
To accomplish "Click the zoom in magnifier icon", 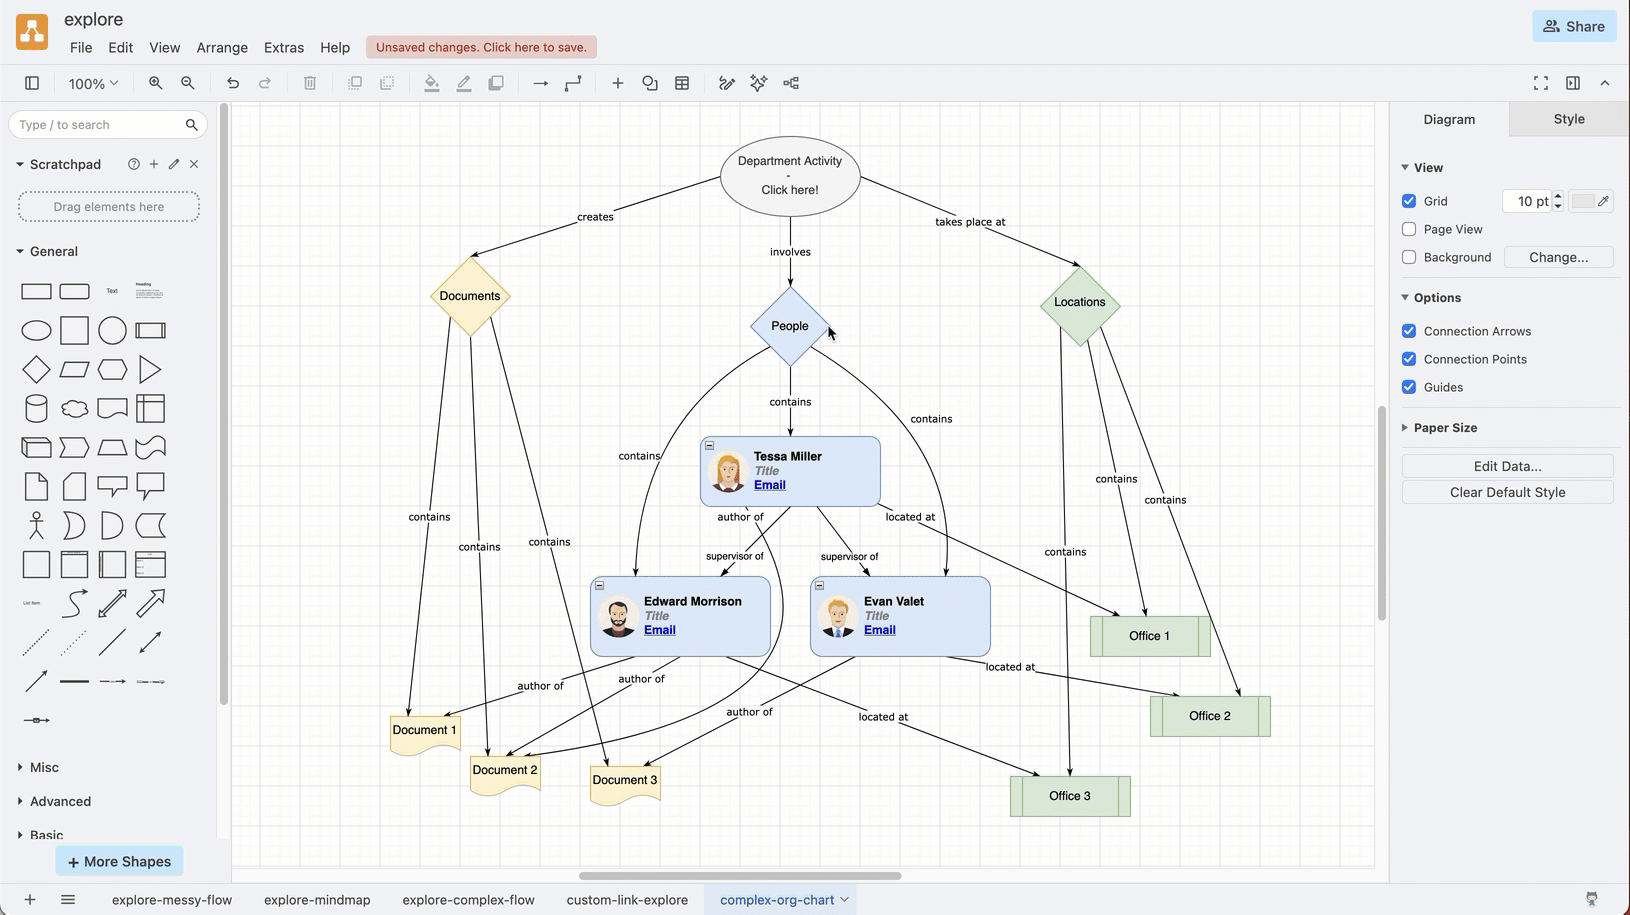I will 156,83.
